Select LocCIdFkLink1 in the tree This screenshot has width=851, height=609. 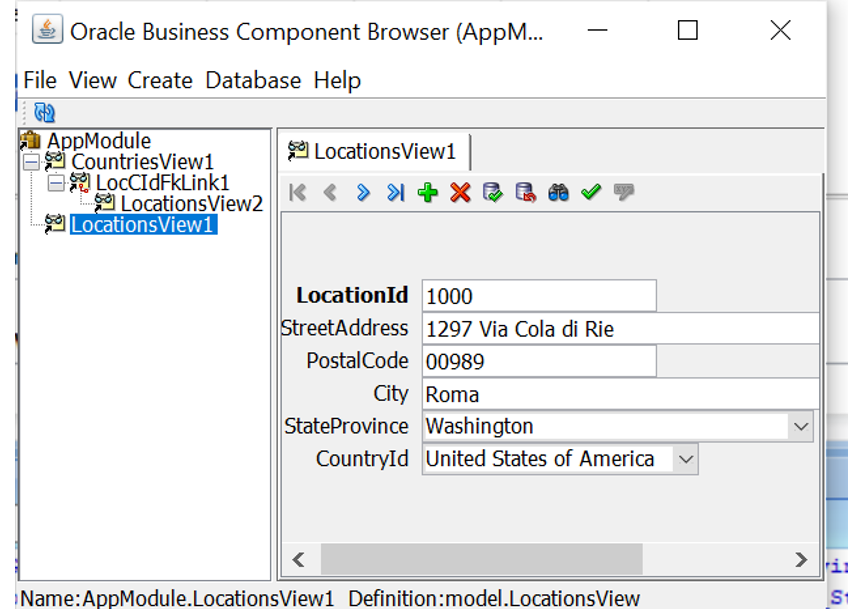point(163,183)
